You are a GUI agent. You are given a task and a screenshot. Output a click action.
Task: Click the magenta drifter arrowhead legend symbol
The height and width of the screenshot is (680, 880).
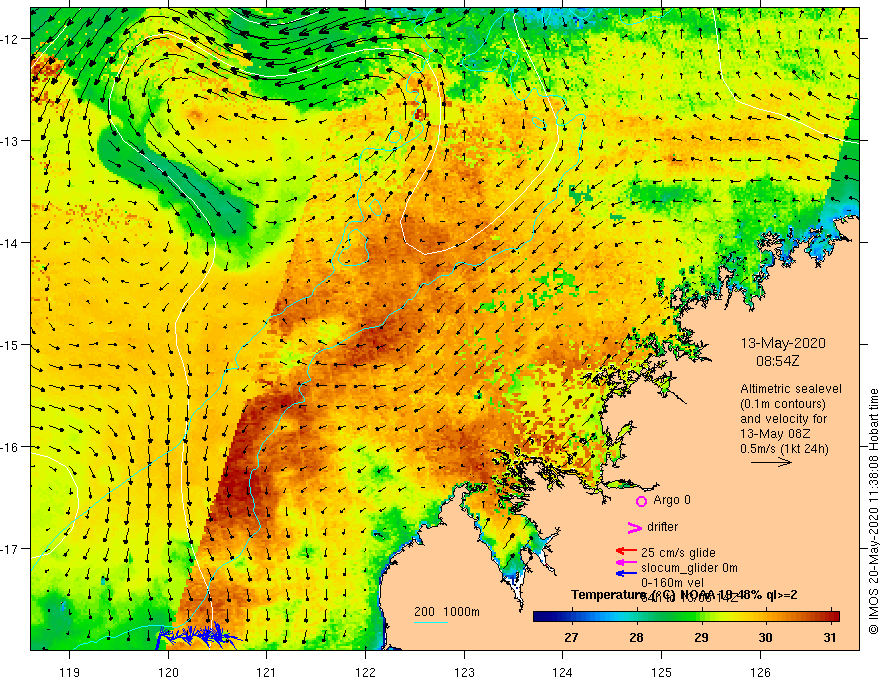[x=634, y=527]
